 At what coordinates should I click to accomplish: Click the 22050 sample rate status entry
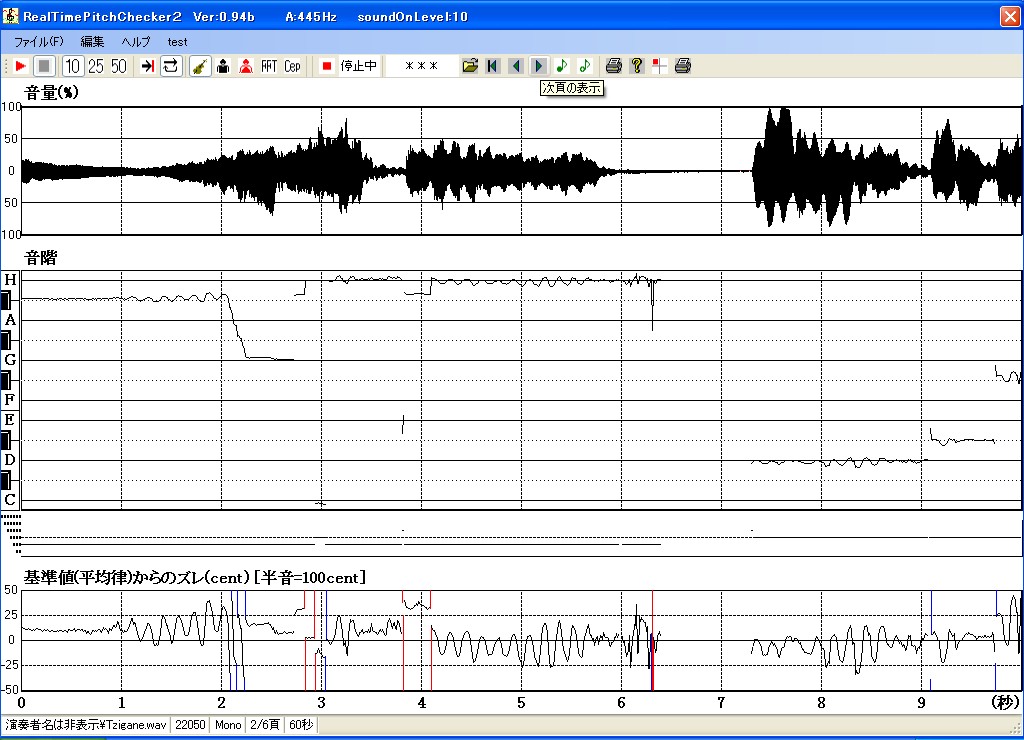190,724
